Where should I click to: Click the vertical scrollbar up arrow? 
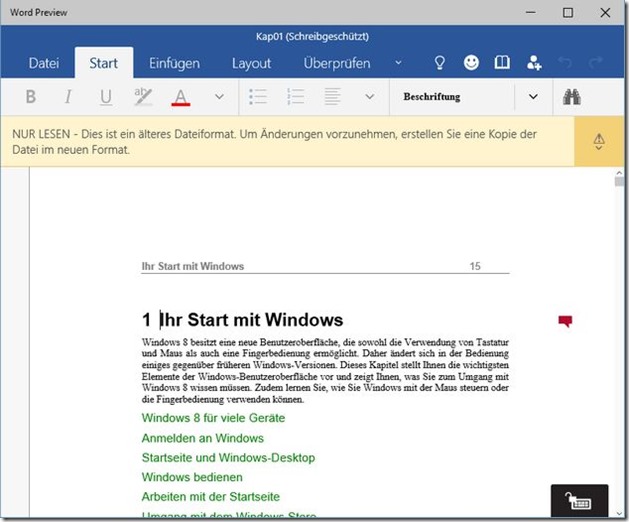620,181
